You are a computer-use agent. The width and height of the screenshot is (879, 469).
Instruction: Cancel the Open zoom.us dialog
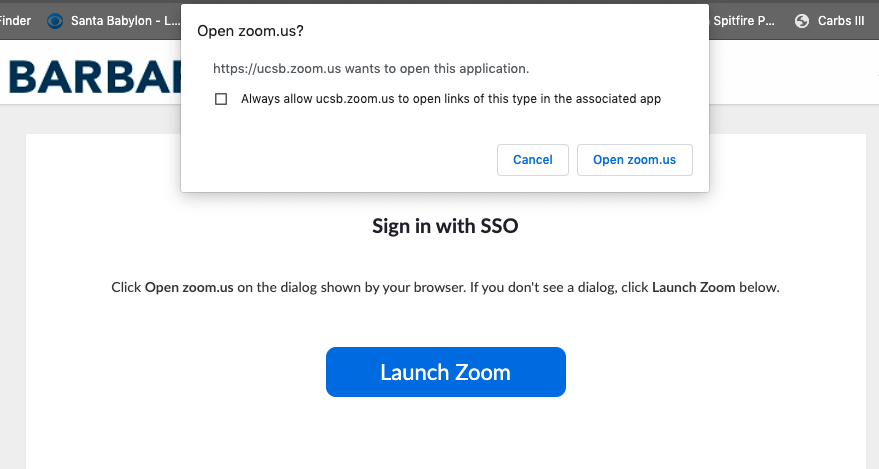[533, 160]
